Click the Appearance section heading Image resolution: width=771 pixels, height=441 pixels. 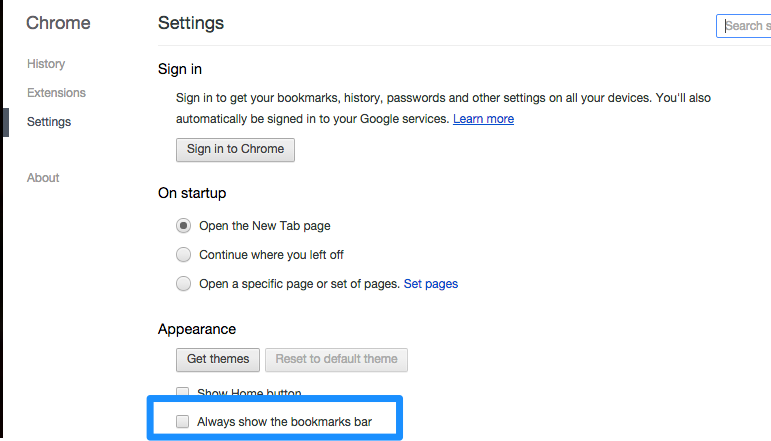point(197,329)
